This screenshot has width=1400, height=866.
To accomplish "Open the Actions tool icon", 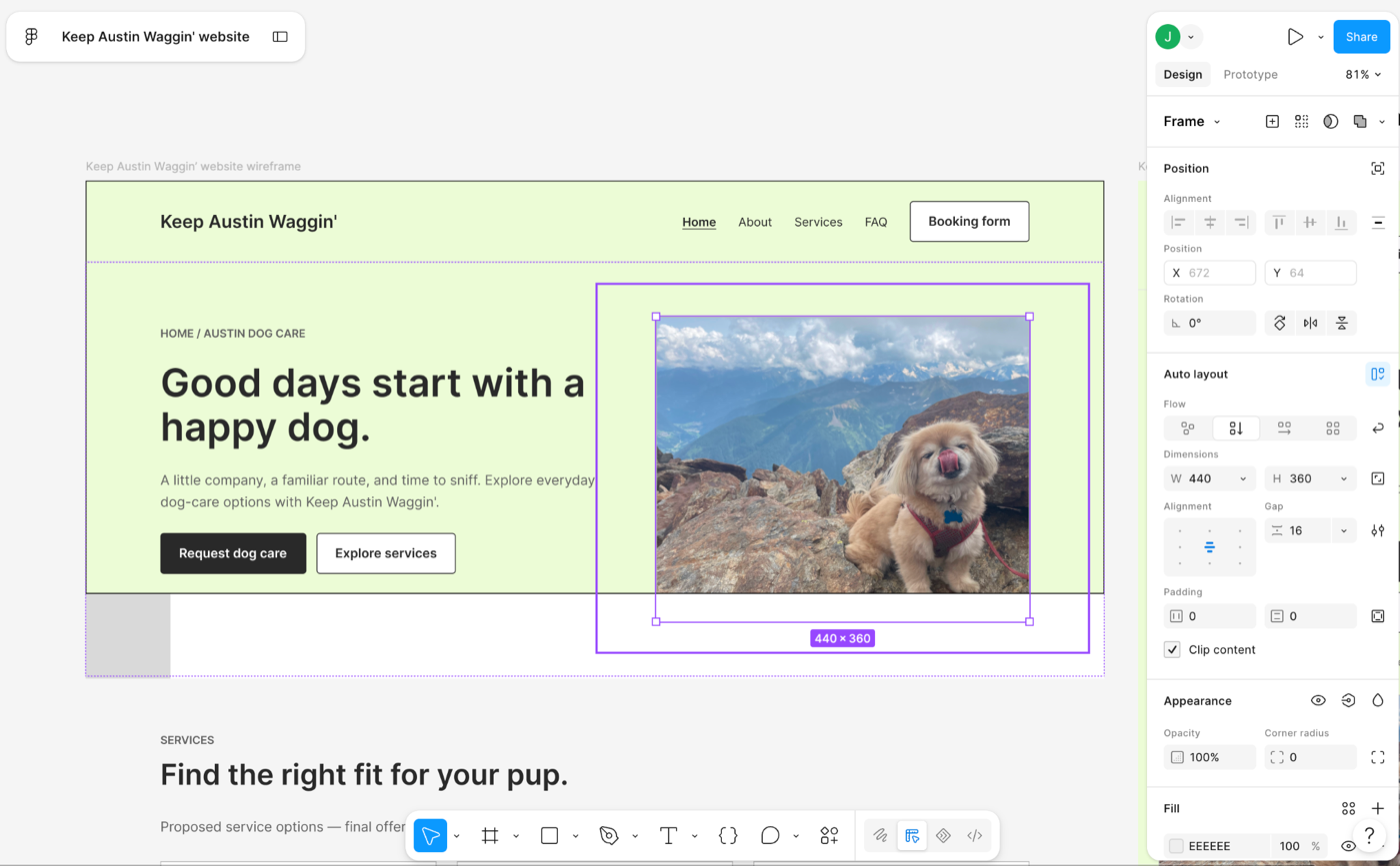I will [x=829, y=836].
